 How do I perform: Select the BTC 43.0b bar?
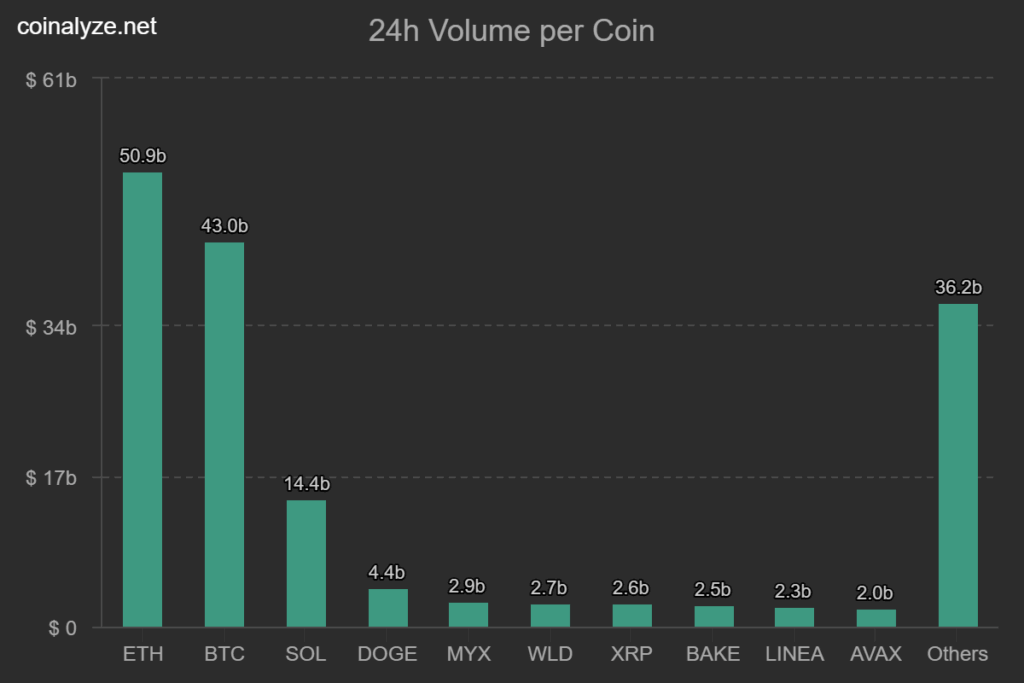tap(224, 435)
